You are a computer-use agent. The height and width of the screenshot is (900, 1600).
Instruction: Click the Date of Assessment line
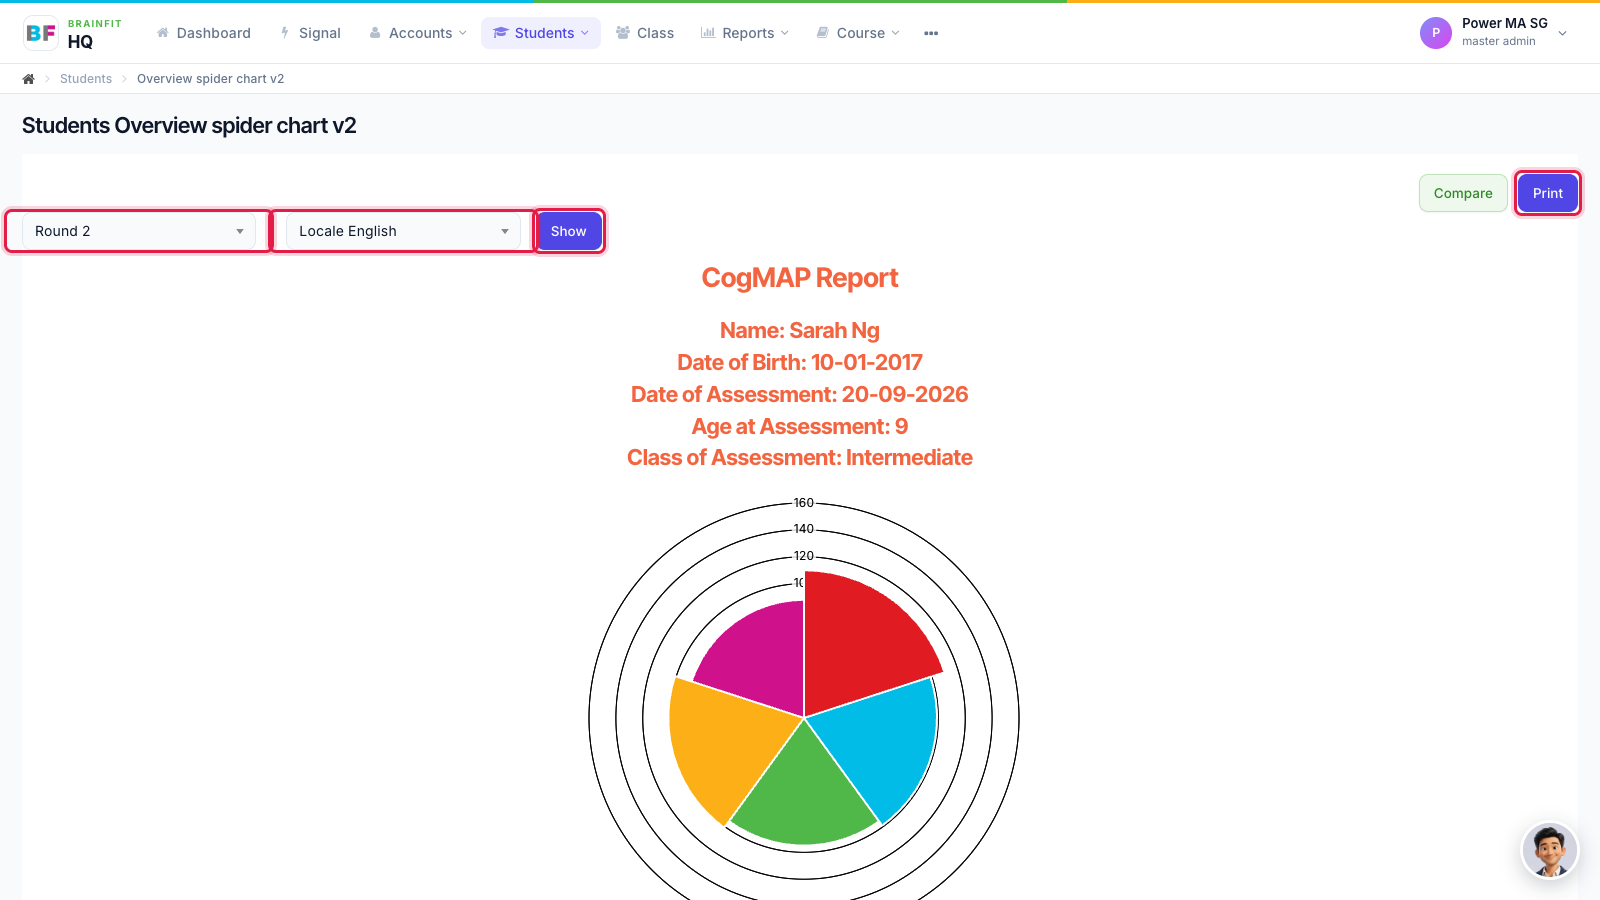tap(800, 394)
